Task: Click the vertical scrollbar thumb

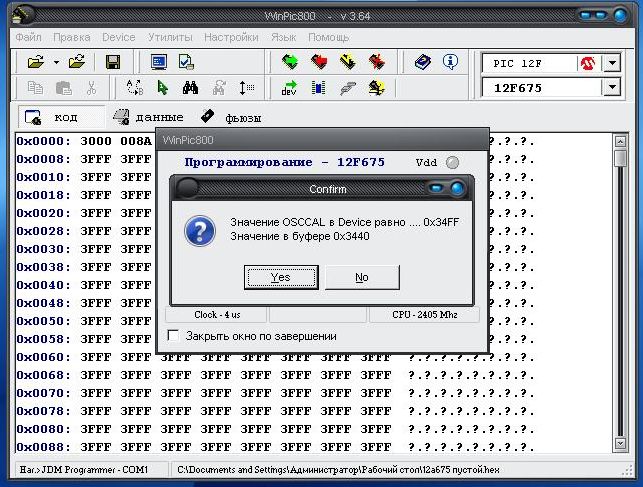Action: (620, 158)
